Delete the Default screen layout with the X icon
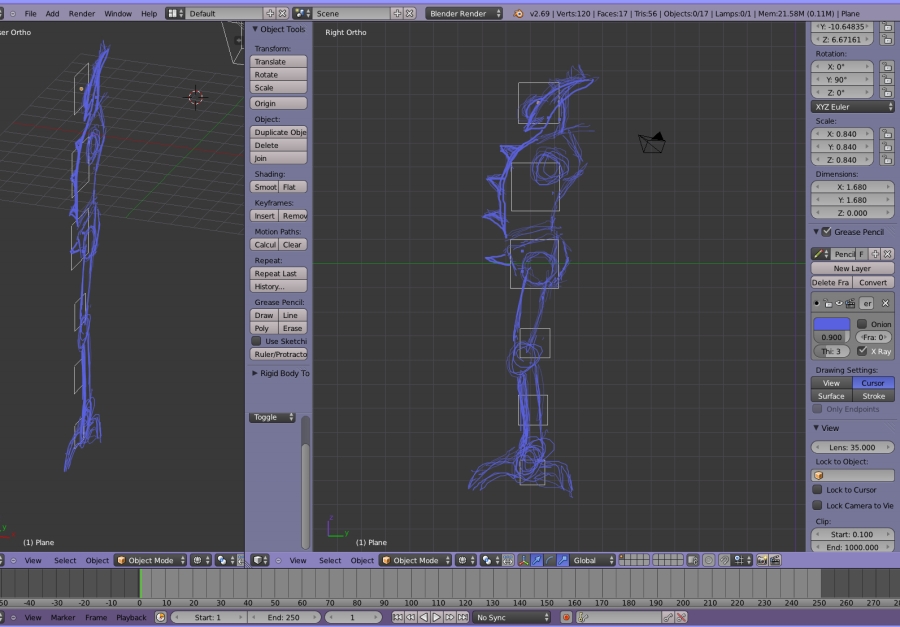Image resolution: width=900 pixels, height=627 pixels. point(282,13)
